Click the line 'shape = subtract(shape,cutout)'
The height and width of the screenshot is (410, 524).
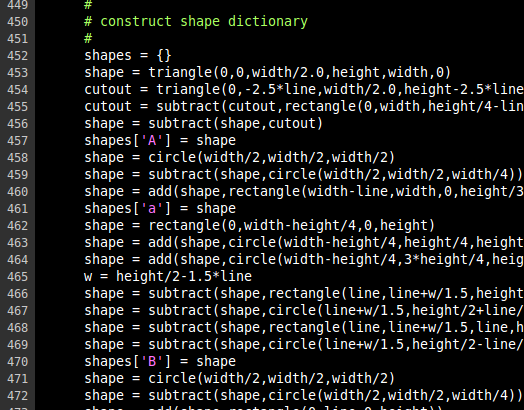(204, 124)
